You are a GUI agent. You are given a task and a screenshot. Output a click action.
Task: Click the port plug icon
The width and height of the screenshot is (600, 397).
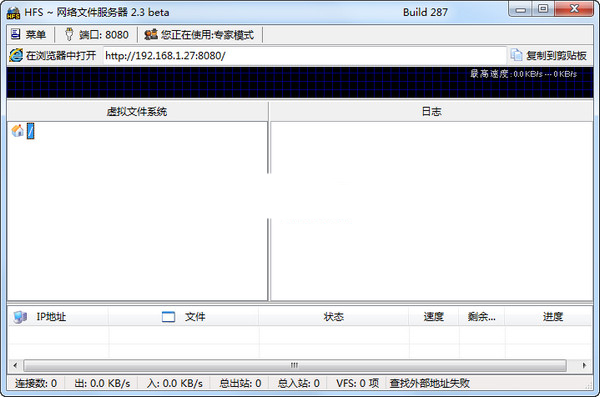pos(69,34)
